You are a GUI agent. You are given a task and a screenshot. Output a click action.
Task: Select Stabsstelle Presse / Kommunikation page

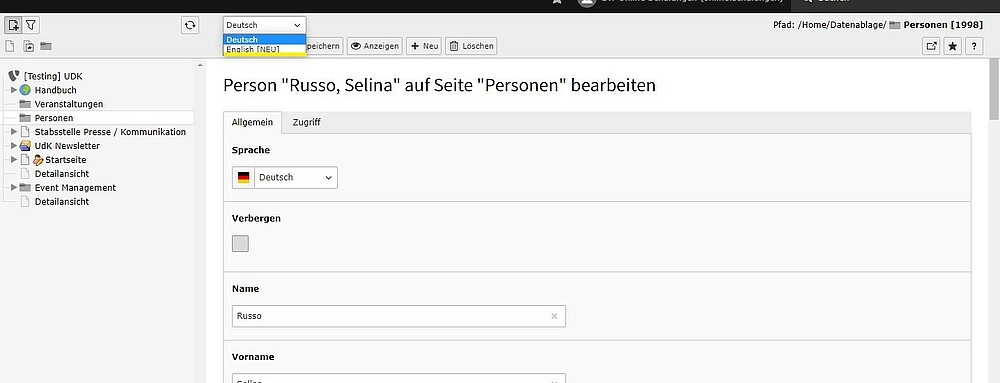(110, 132)
